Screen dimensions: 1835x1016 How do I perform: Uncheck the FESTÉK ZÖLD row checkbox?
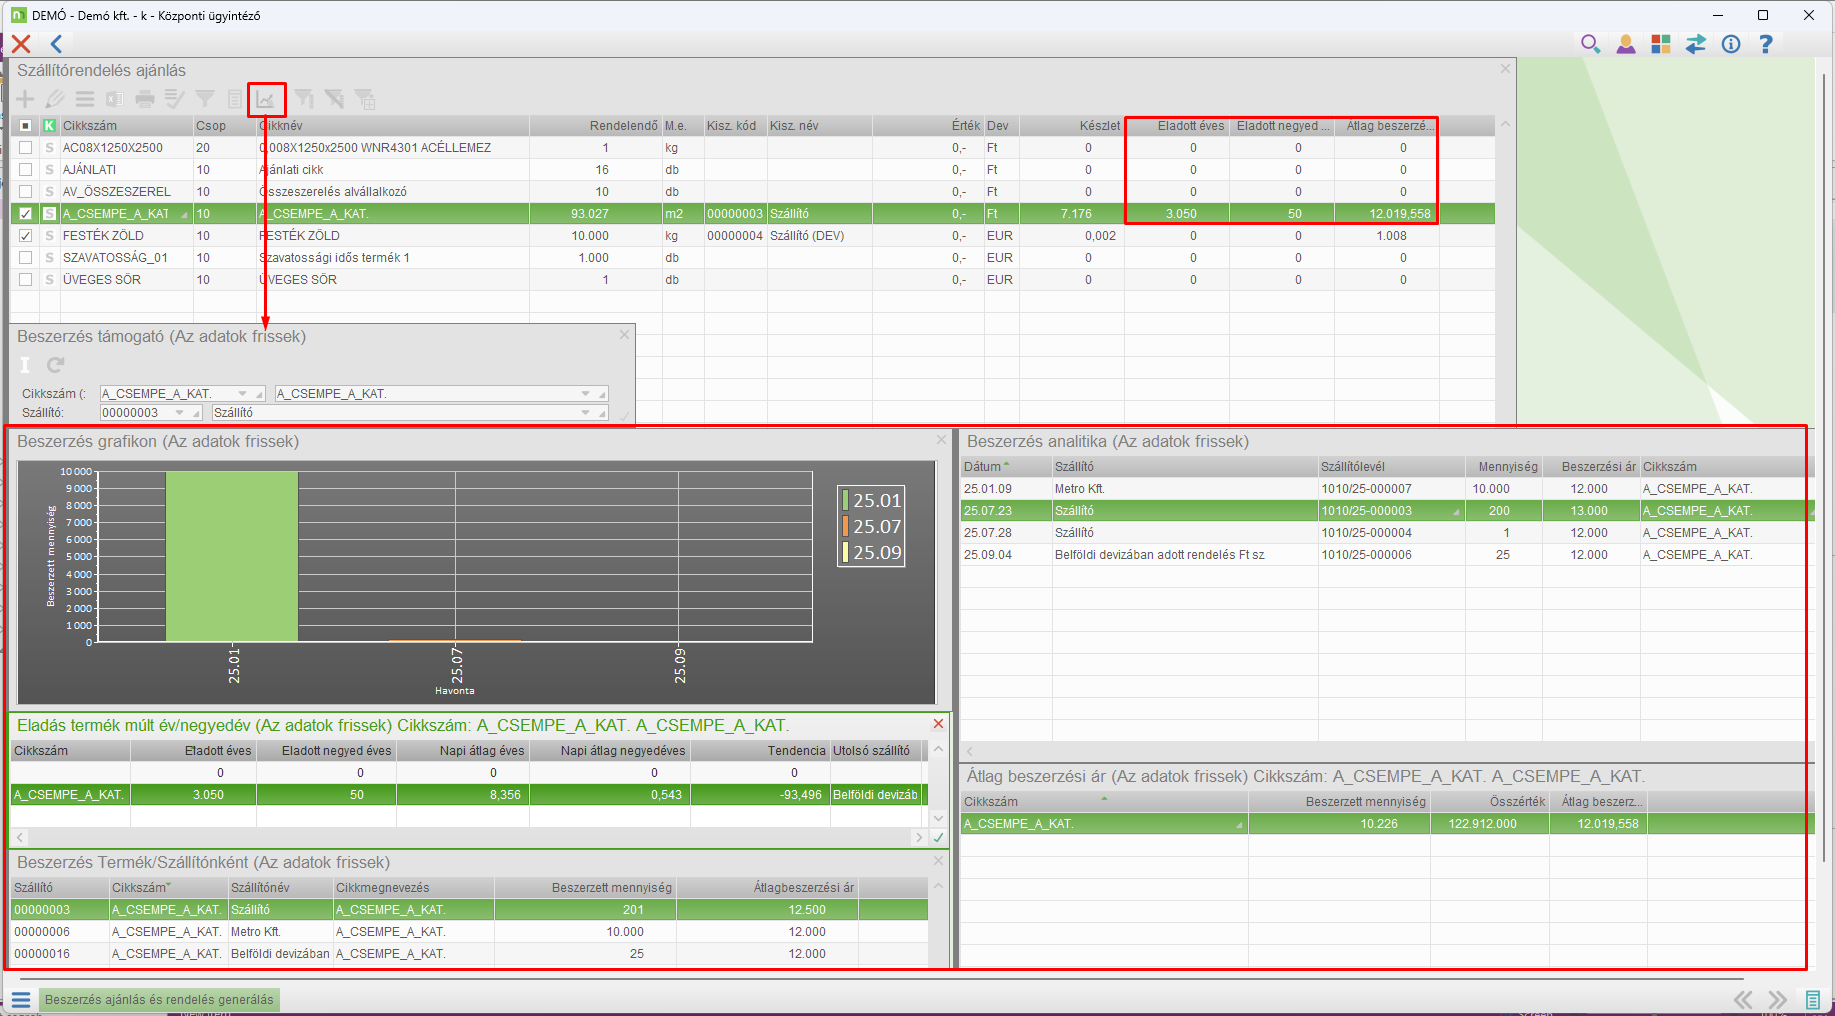click(26, 236)
